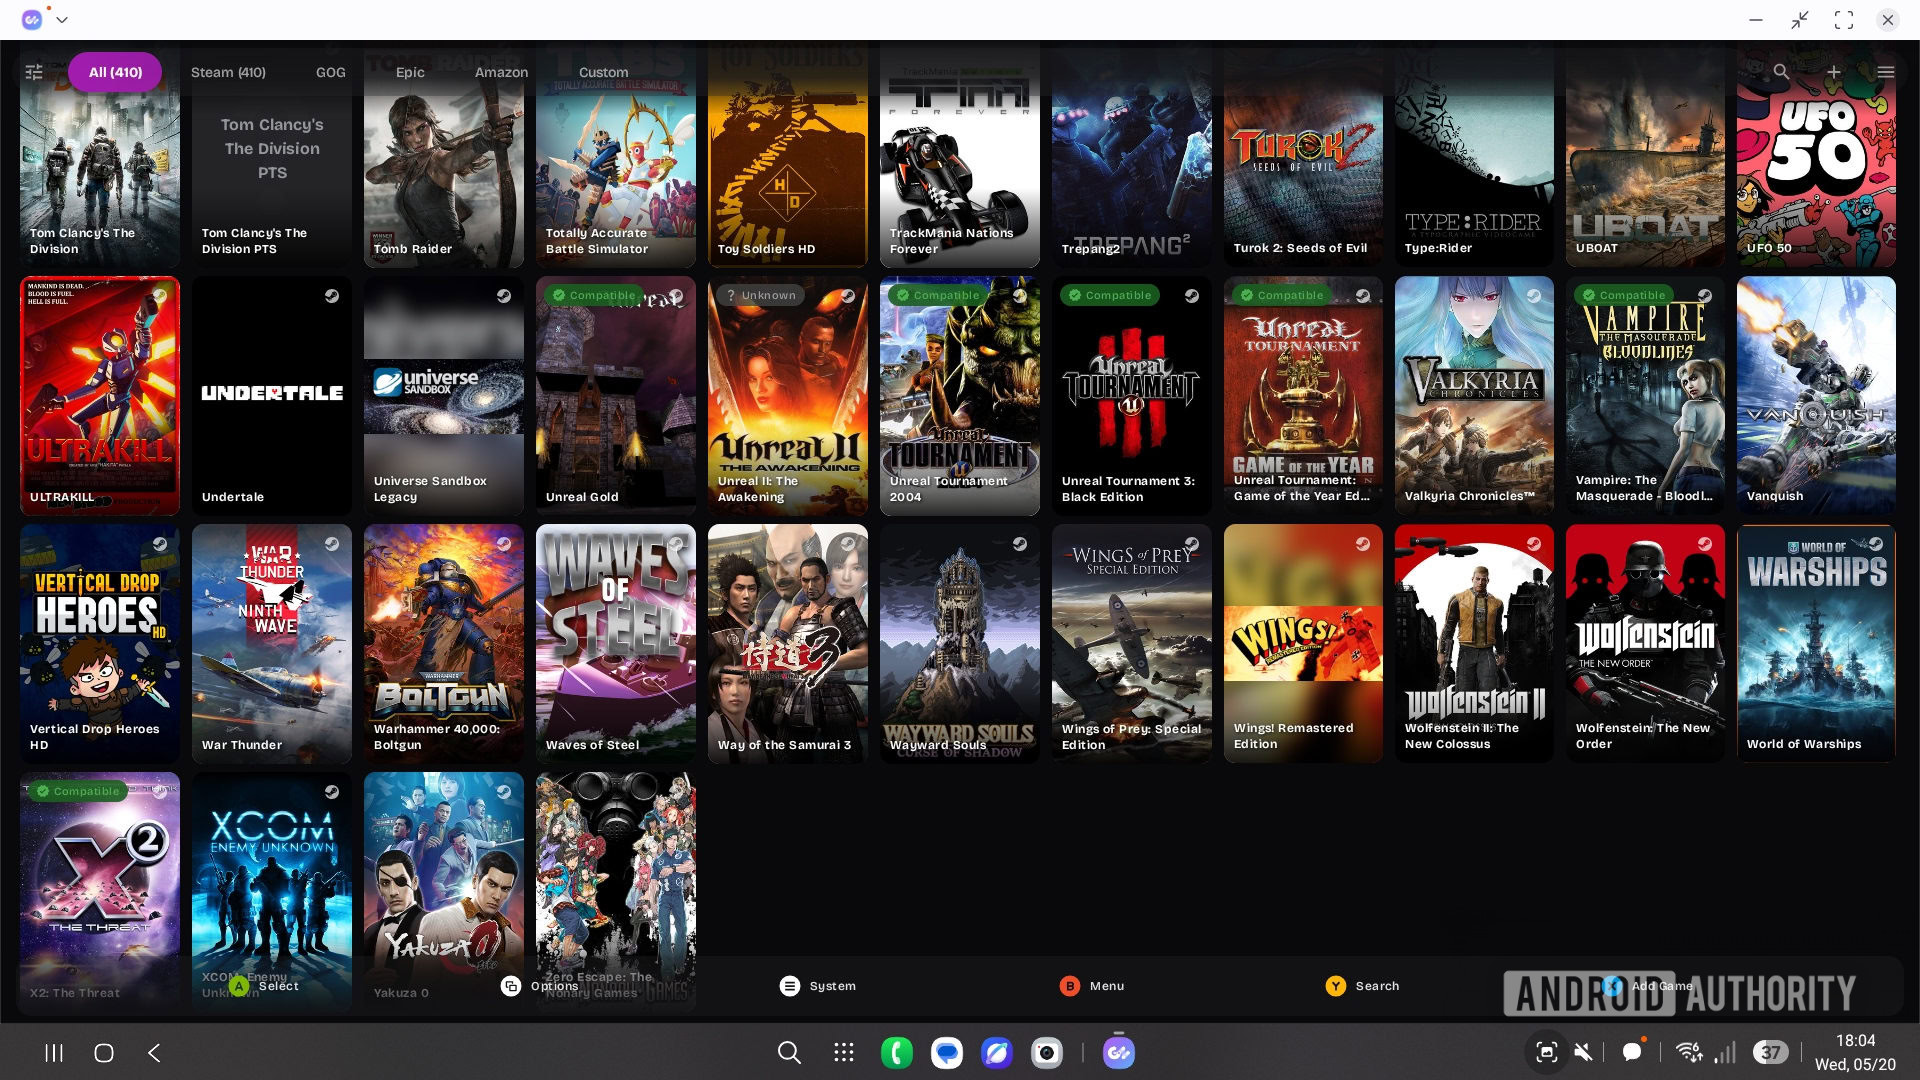Enter fullscreen with the title bar icon

pyautogui.click(x=1844, y=20)
